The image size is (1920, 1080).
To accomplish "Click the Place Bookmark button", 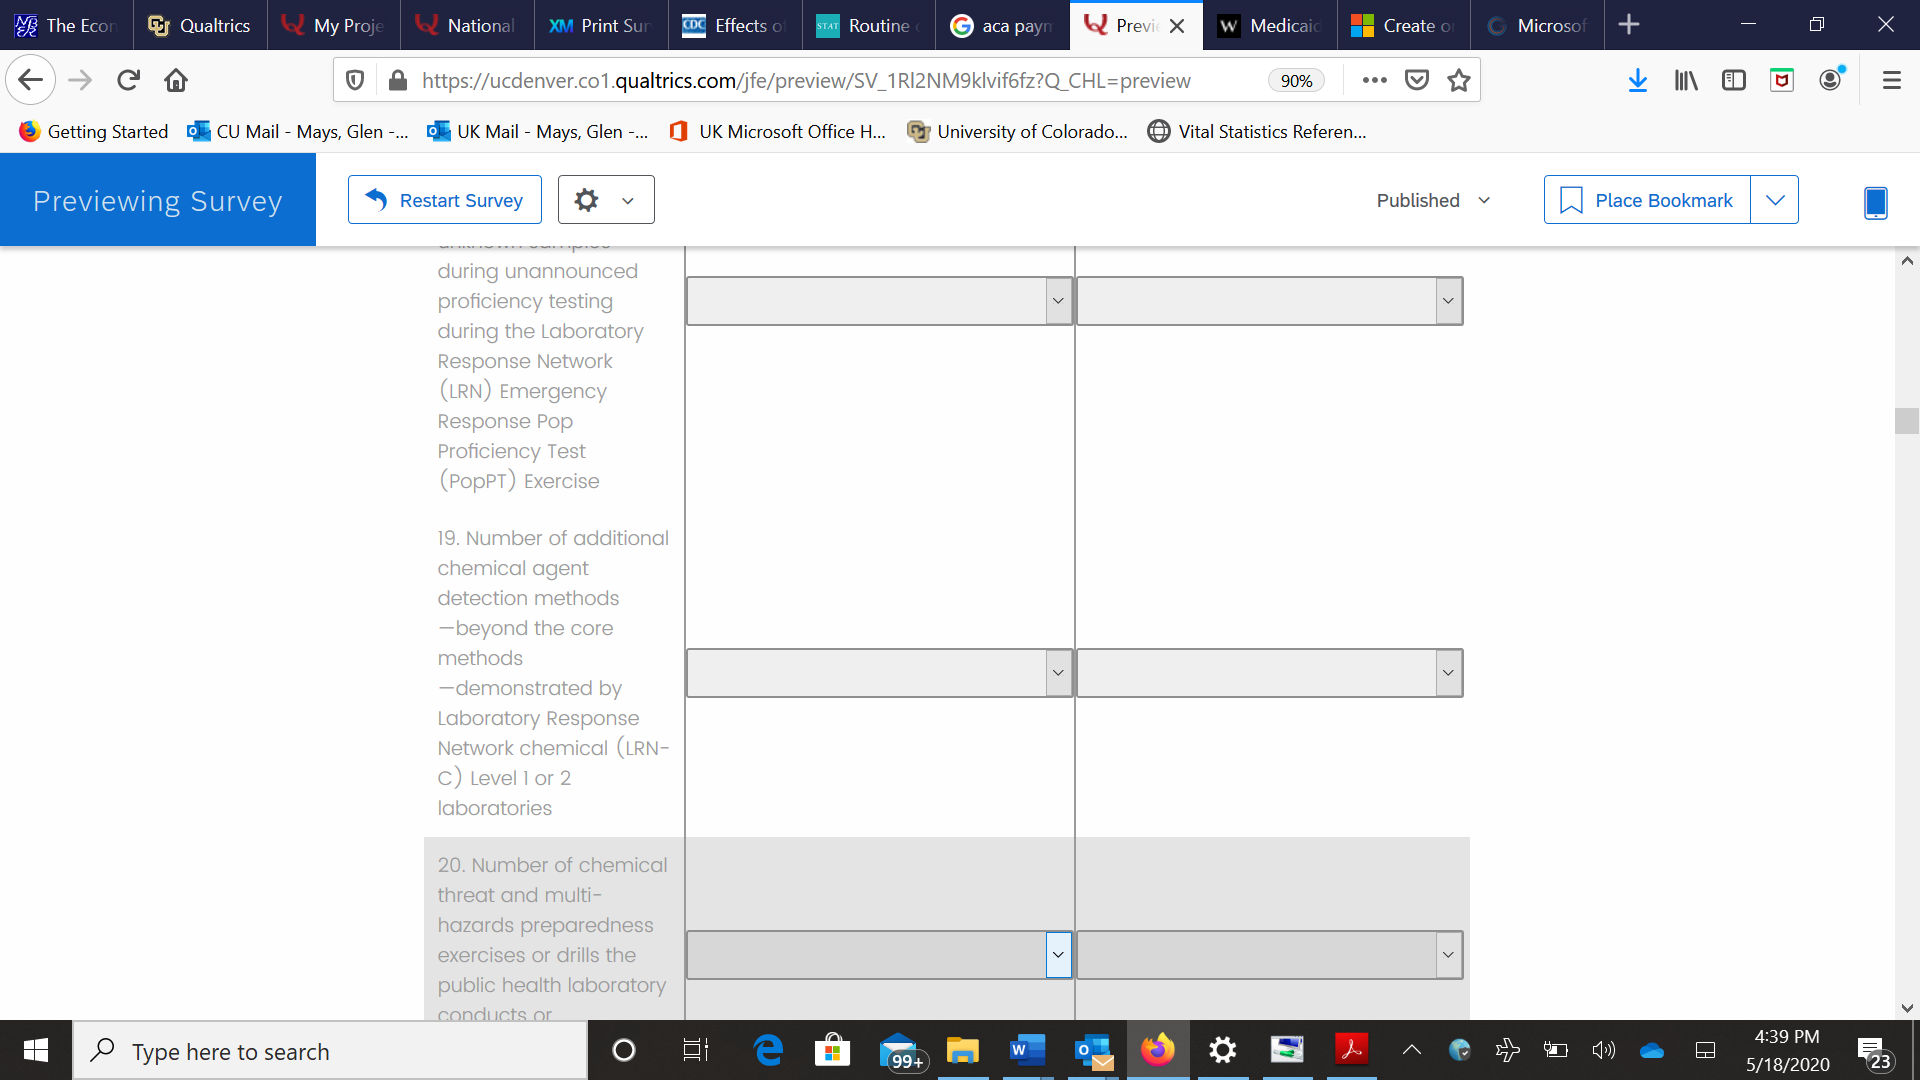I will 1647,200.
